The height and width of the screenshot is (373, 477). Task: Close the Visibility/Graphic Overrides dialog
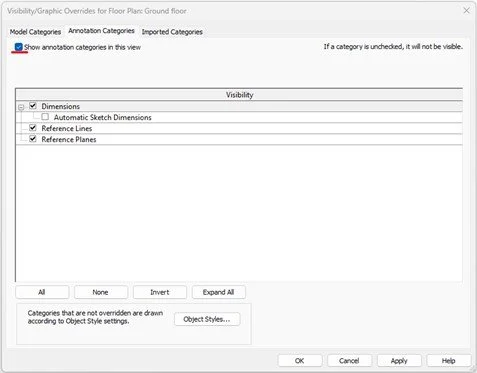pyautogui.click(x=466, y=11)
